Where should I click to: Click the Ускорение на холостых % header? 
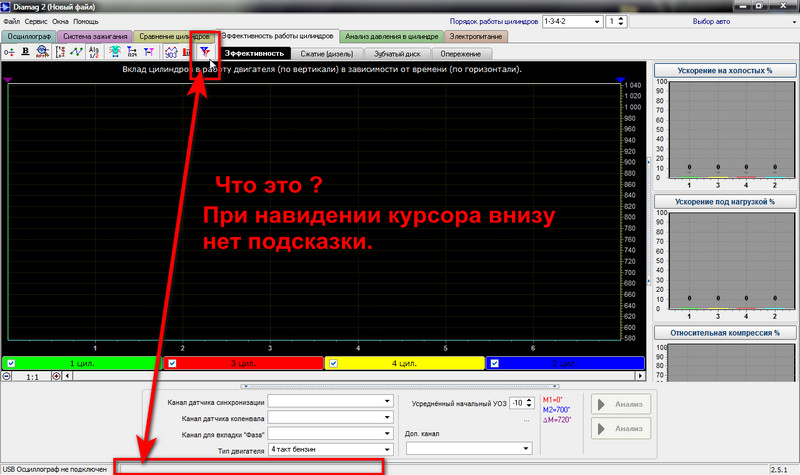tap(724, 70)
